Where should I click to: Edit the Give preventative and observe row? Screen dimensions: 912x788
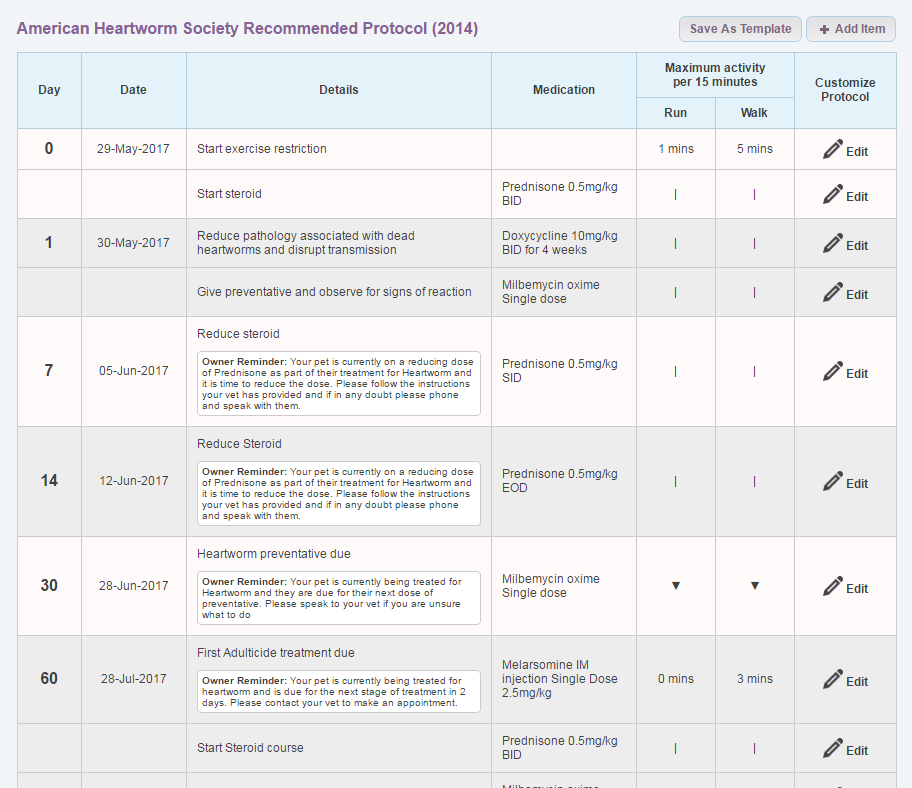coord(844,293)
